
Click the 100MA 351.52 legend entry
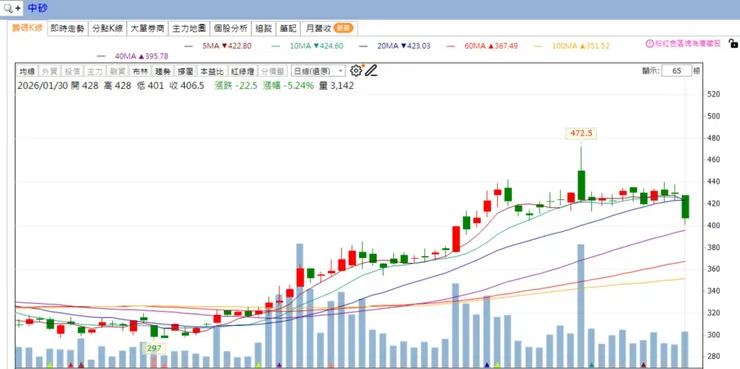coord(572,46)
